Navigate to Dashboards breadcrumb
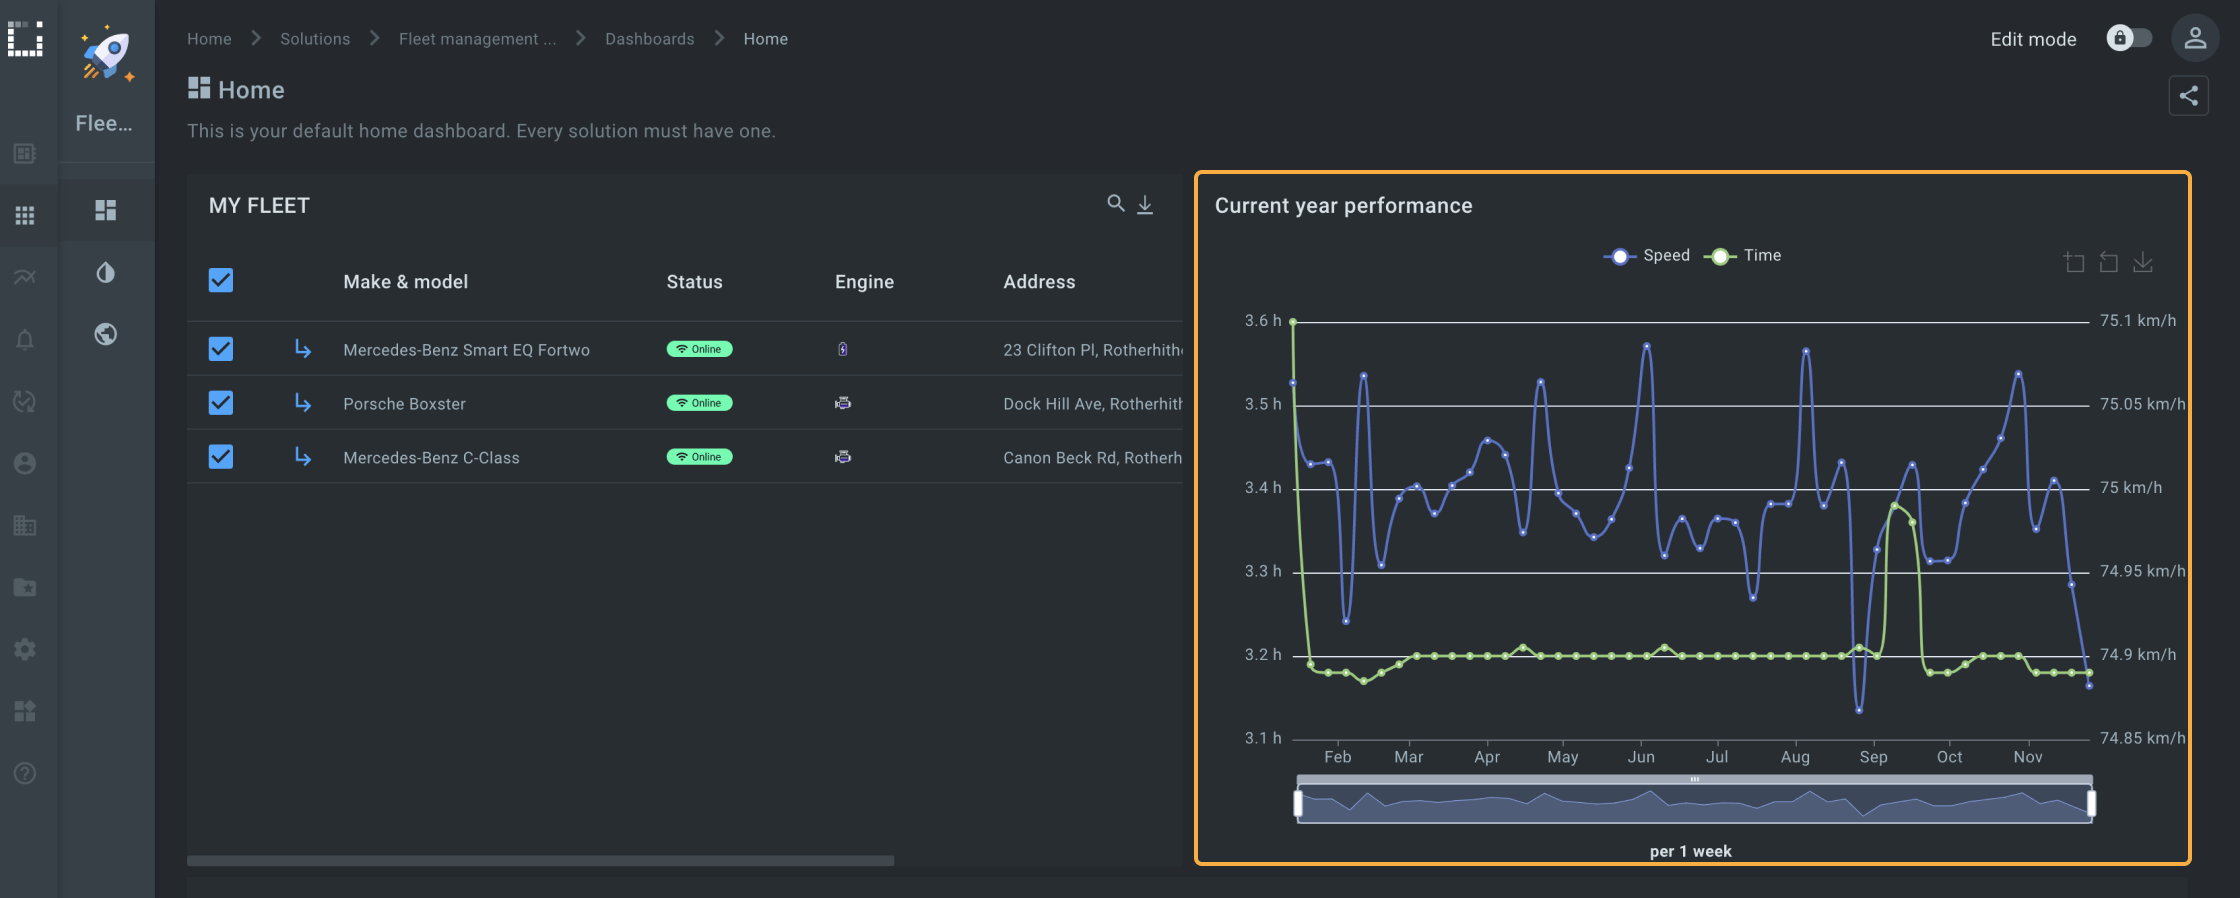 click(650, 39)
